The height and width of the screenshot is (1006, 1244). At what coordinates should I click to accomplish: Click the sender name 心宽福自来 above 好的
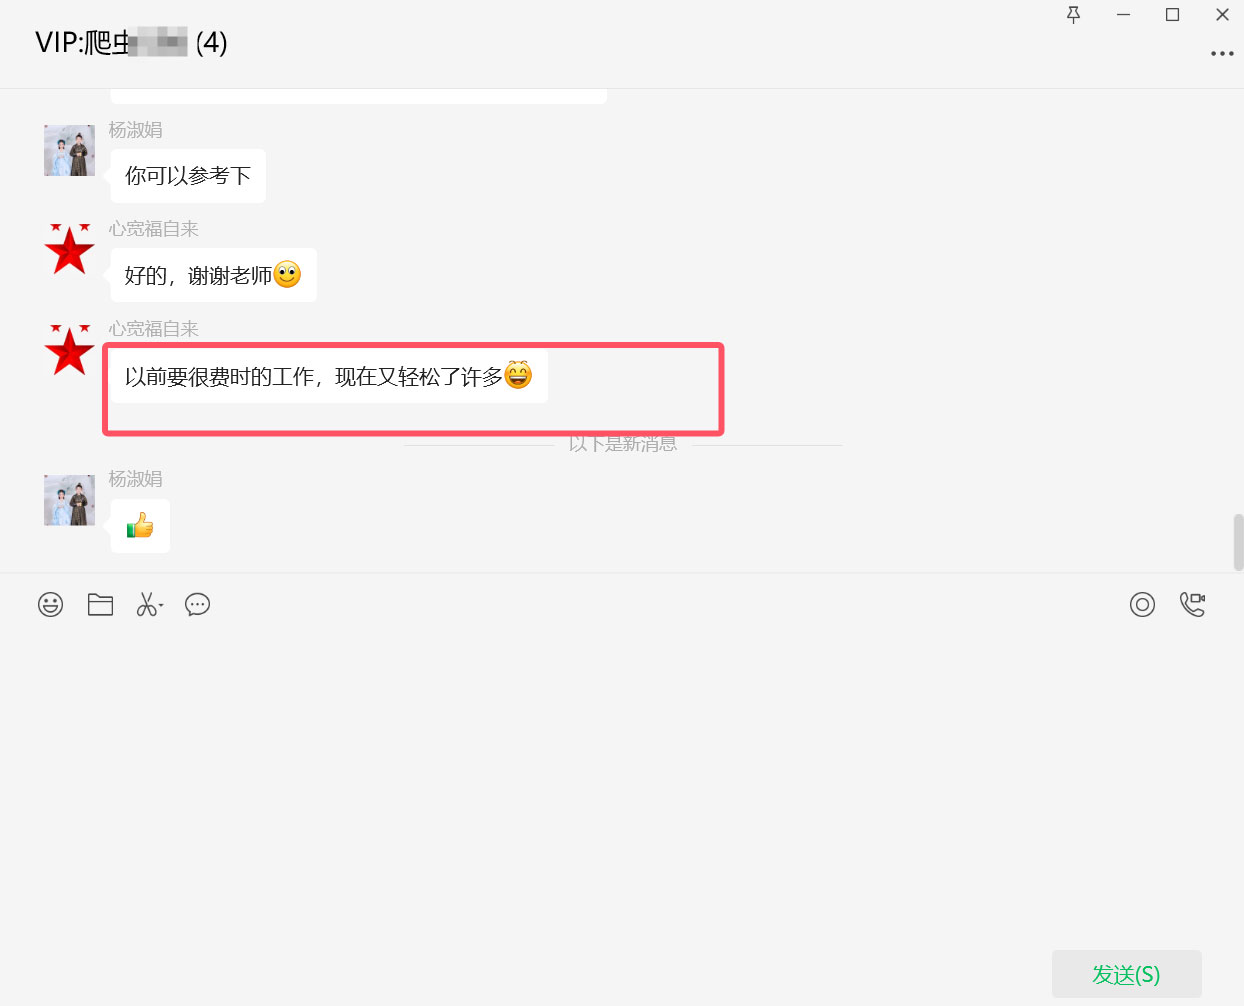tap(154, 229)
